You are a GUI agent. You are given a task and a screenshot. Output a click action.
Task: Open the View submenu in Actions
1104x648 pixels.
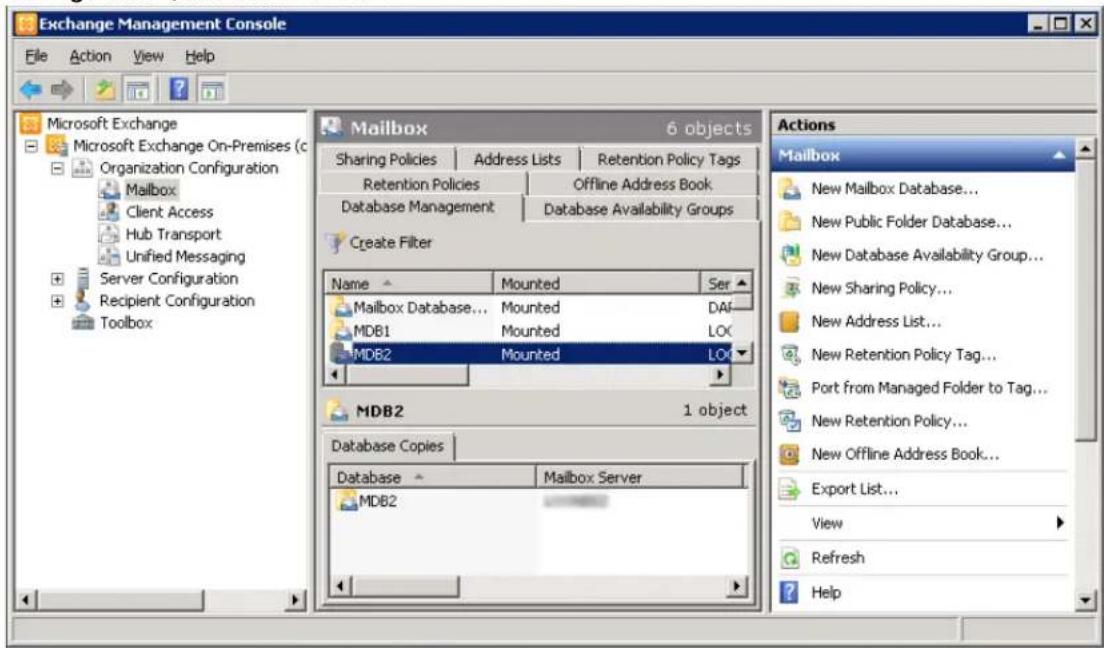(924, 523)
